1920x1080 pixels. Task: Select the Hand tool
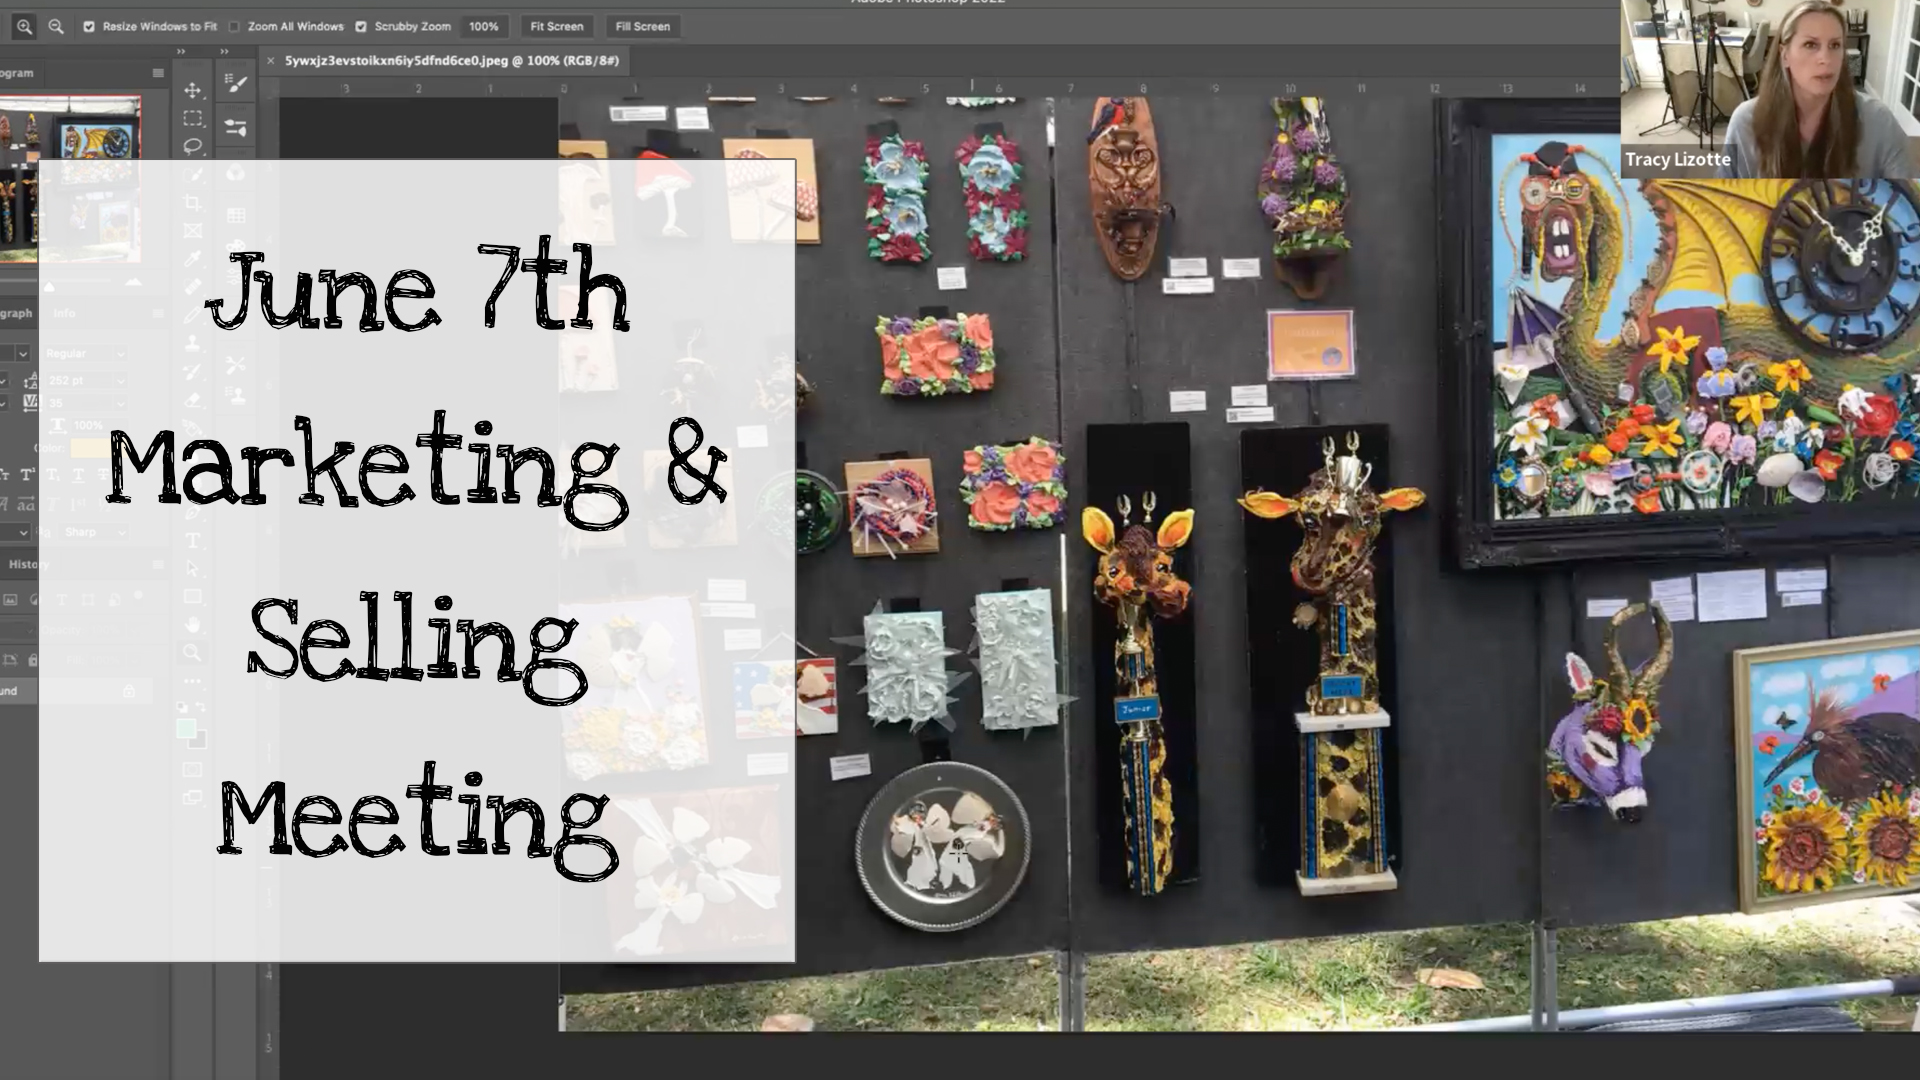[x=192, y=625]
